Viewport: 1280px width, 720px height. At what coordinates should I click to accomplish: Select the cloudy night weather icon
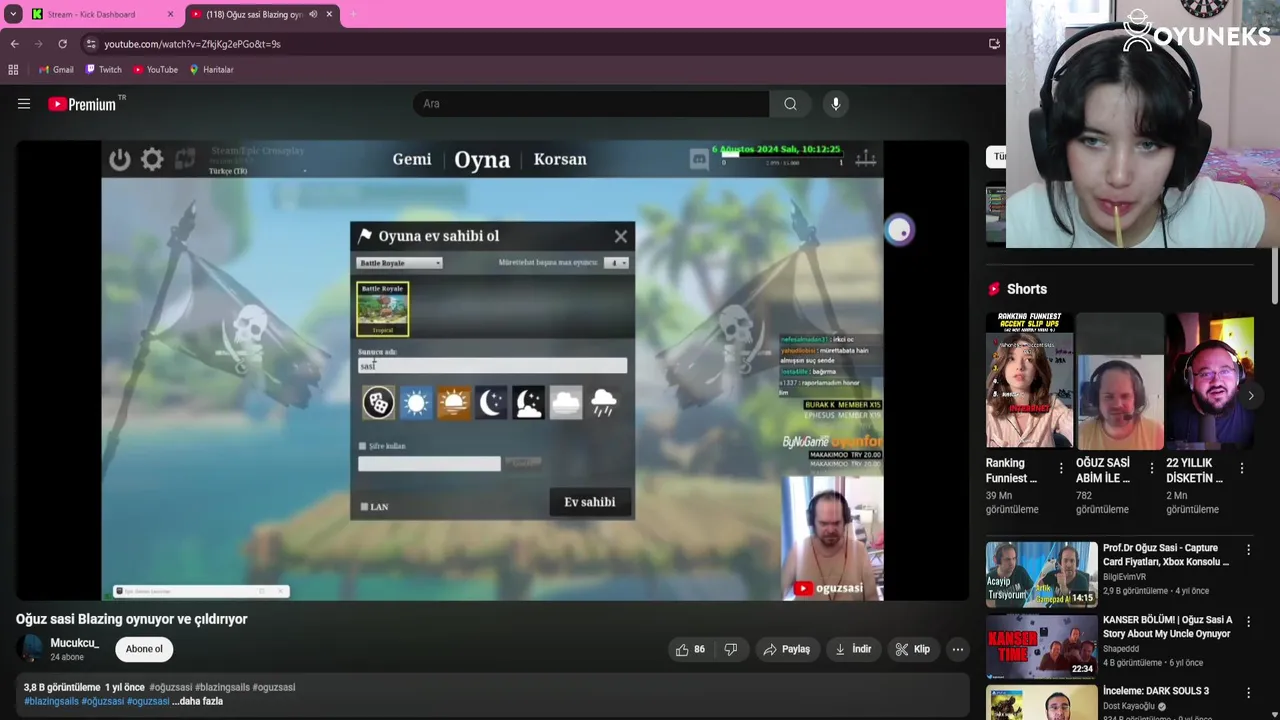(528, 403)
